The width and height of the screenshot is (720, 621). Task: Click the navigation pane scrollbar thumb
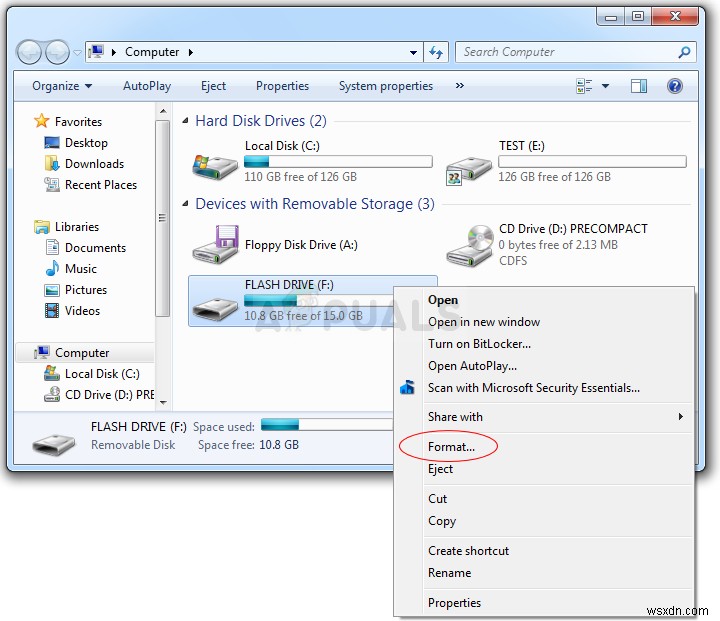[x=163, y=218]
